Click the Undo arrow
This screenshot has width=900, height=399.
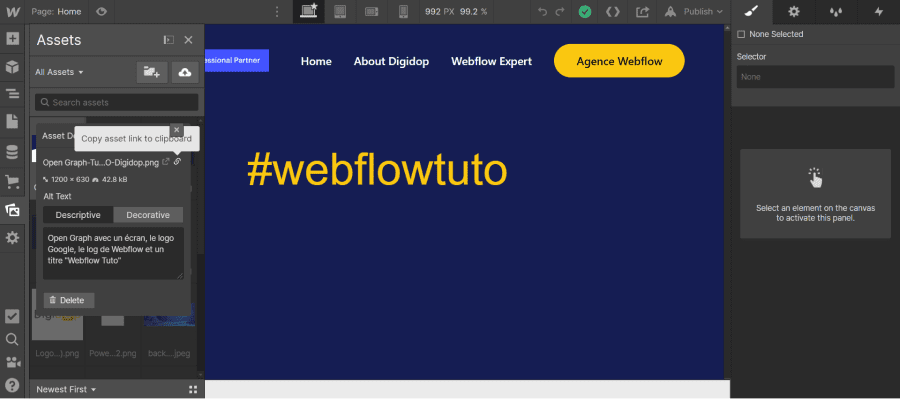[542, 11]
